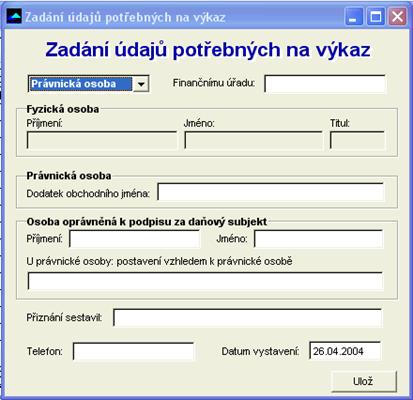Click Příjmení field under Osoba oprávněná

pyautogui.click(x=135, y=239)
